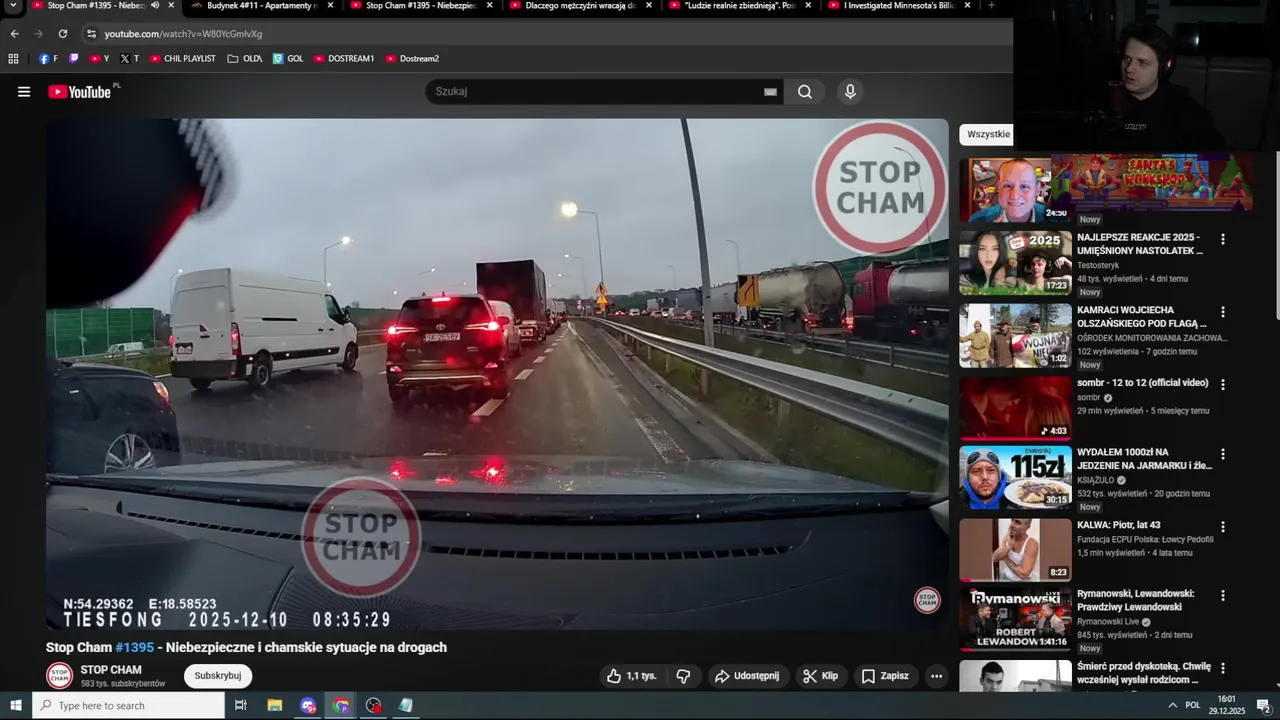Open the WYDAŁEM 1000zł NA JEDZENIE thumbnail
The image size is (1280, 720).
[1015, 478]
